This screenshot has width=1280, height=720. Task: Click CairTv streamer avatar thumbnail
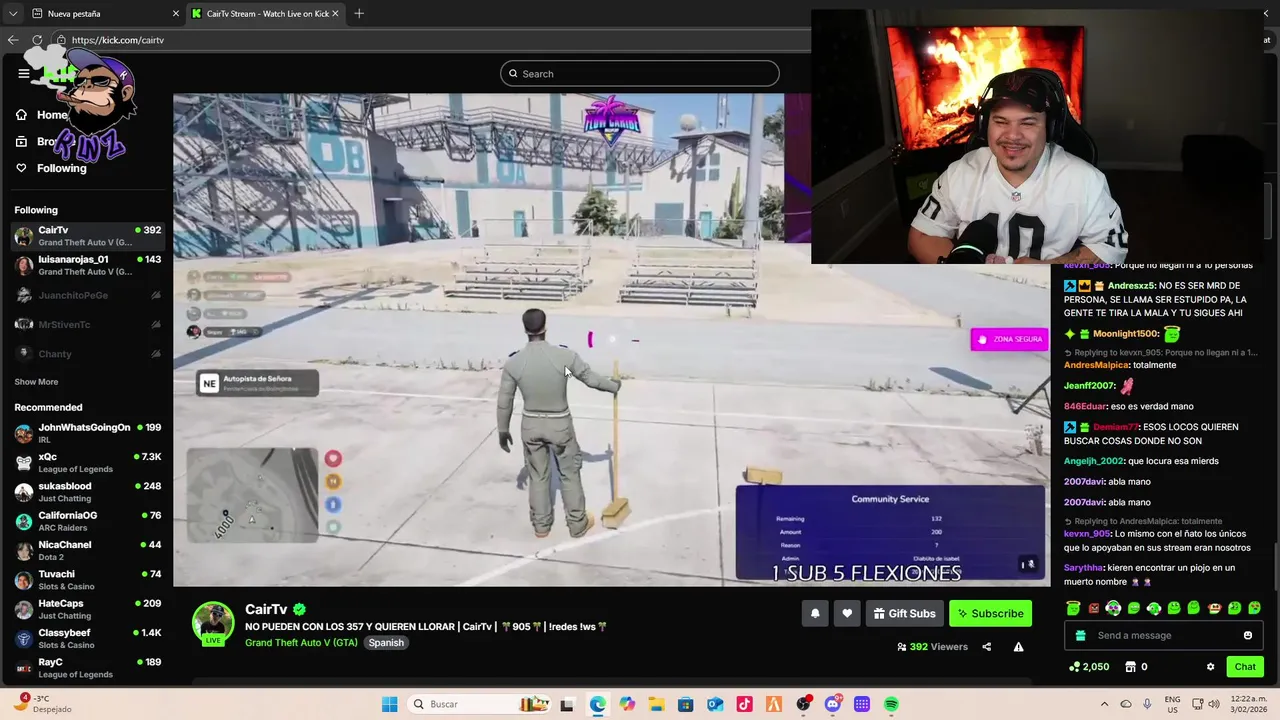213,623
